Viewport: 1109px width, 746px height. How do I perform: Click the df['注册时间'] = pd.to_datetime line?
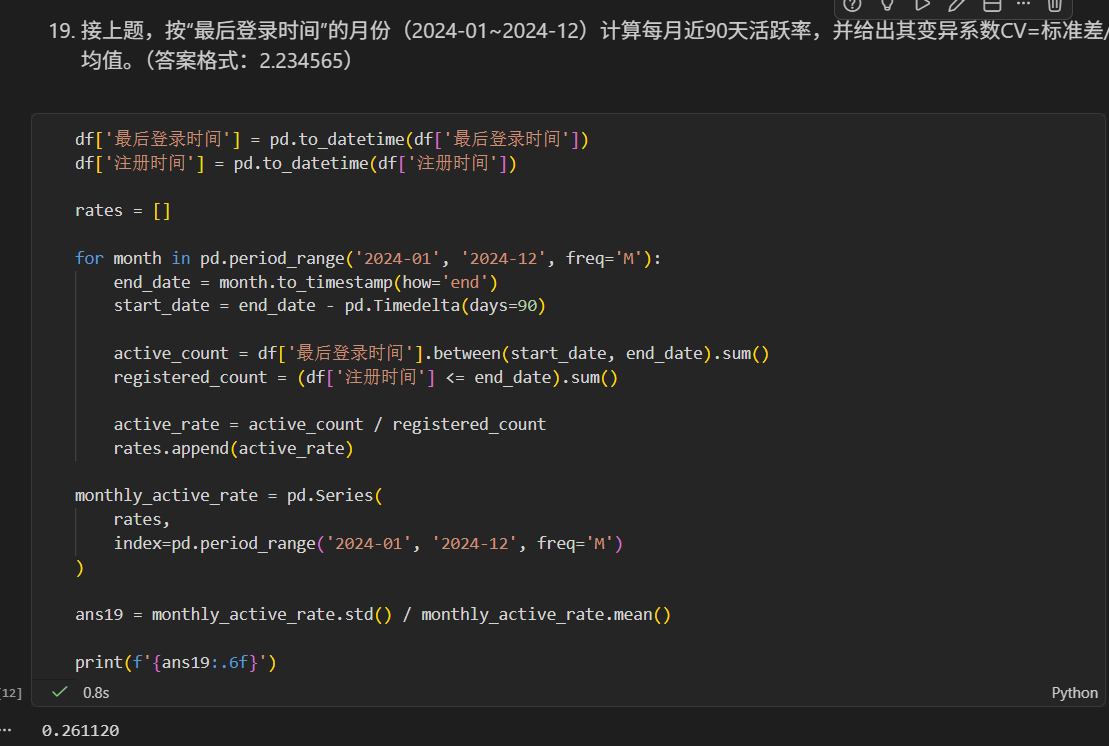click(296, 163)
